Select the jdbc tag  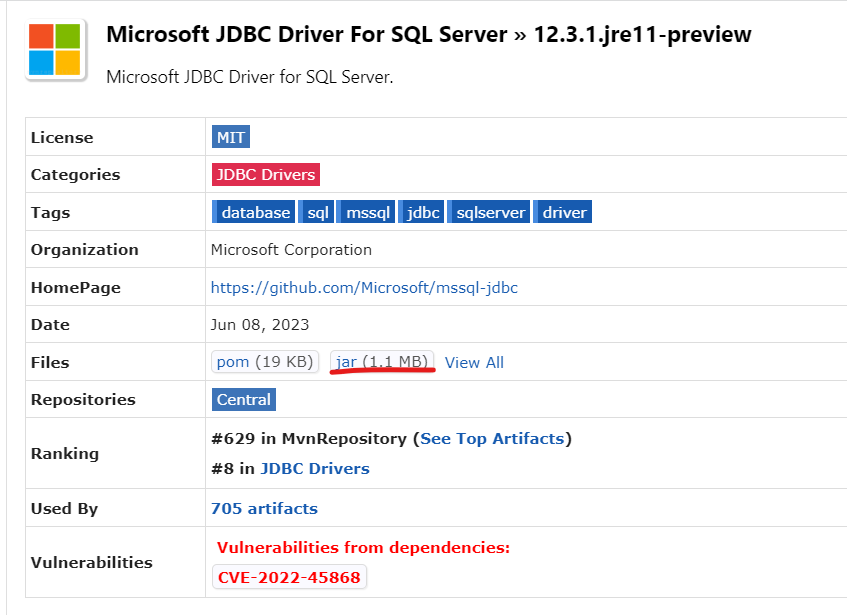[x=421, y=211]
